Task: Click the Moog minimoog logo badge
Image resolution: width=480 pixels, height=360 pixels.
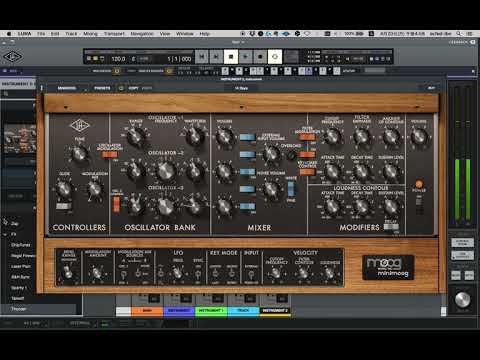Action: [x=388, y=267]
